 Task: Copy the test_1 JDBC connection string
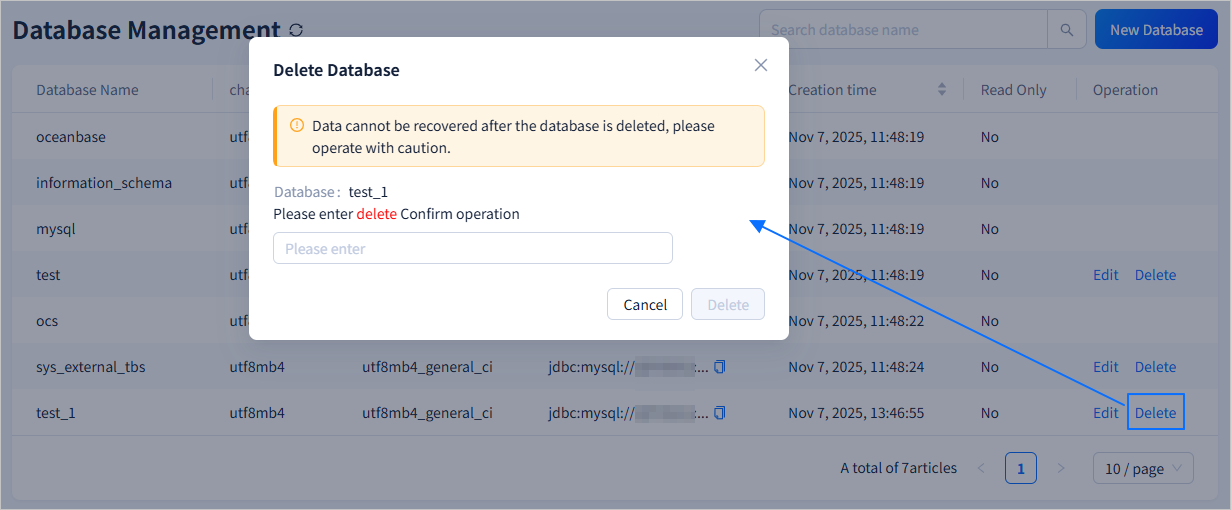[720, 413]
